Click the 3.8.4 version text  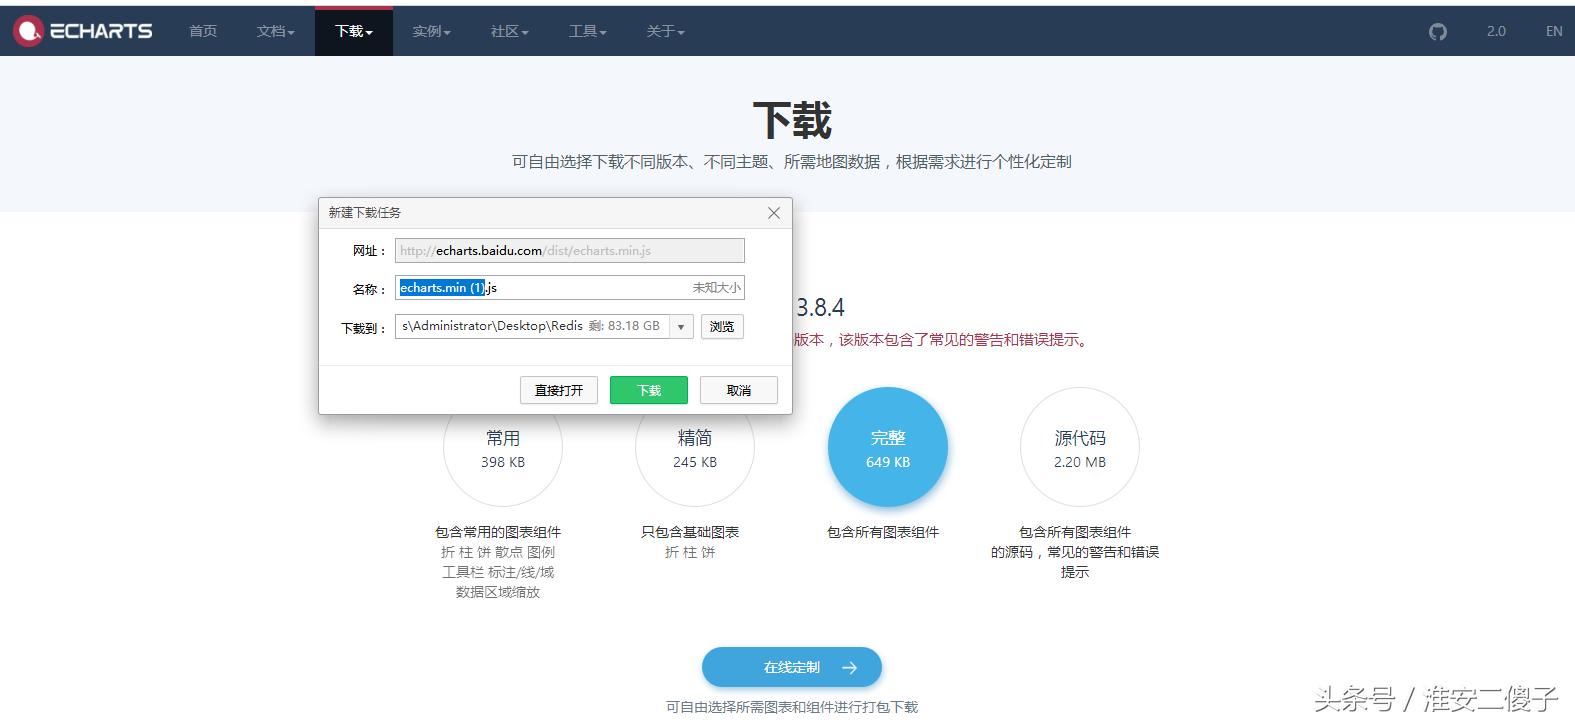(820, 308)
